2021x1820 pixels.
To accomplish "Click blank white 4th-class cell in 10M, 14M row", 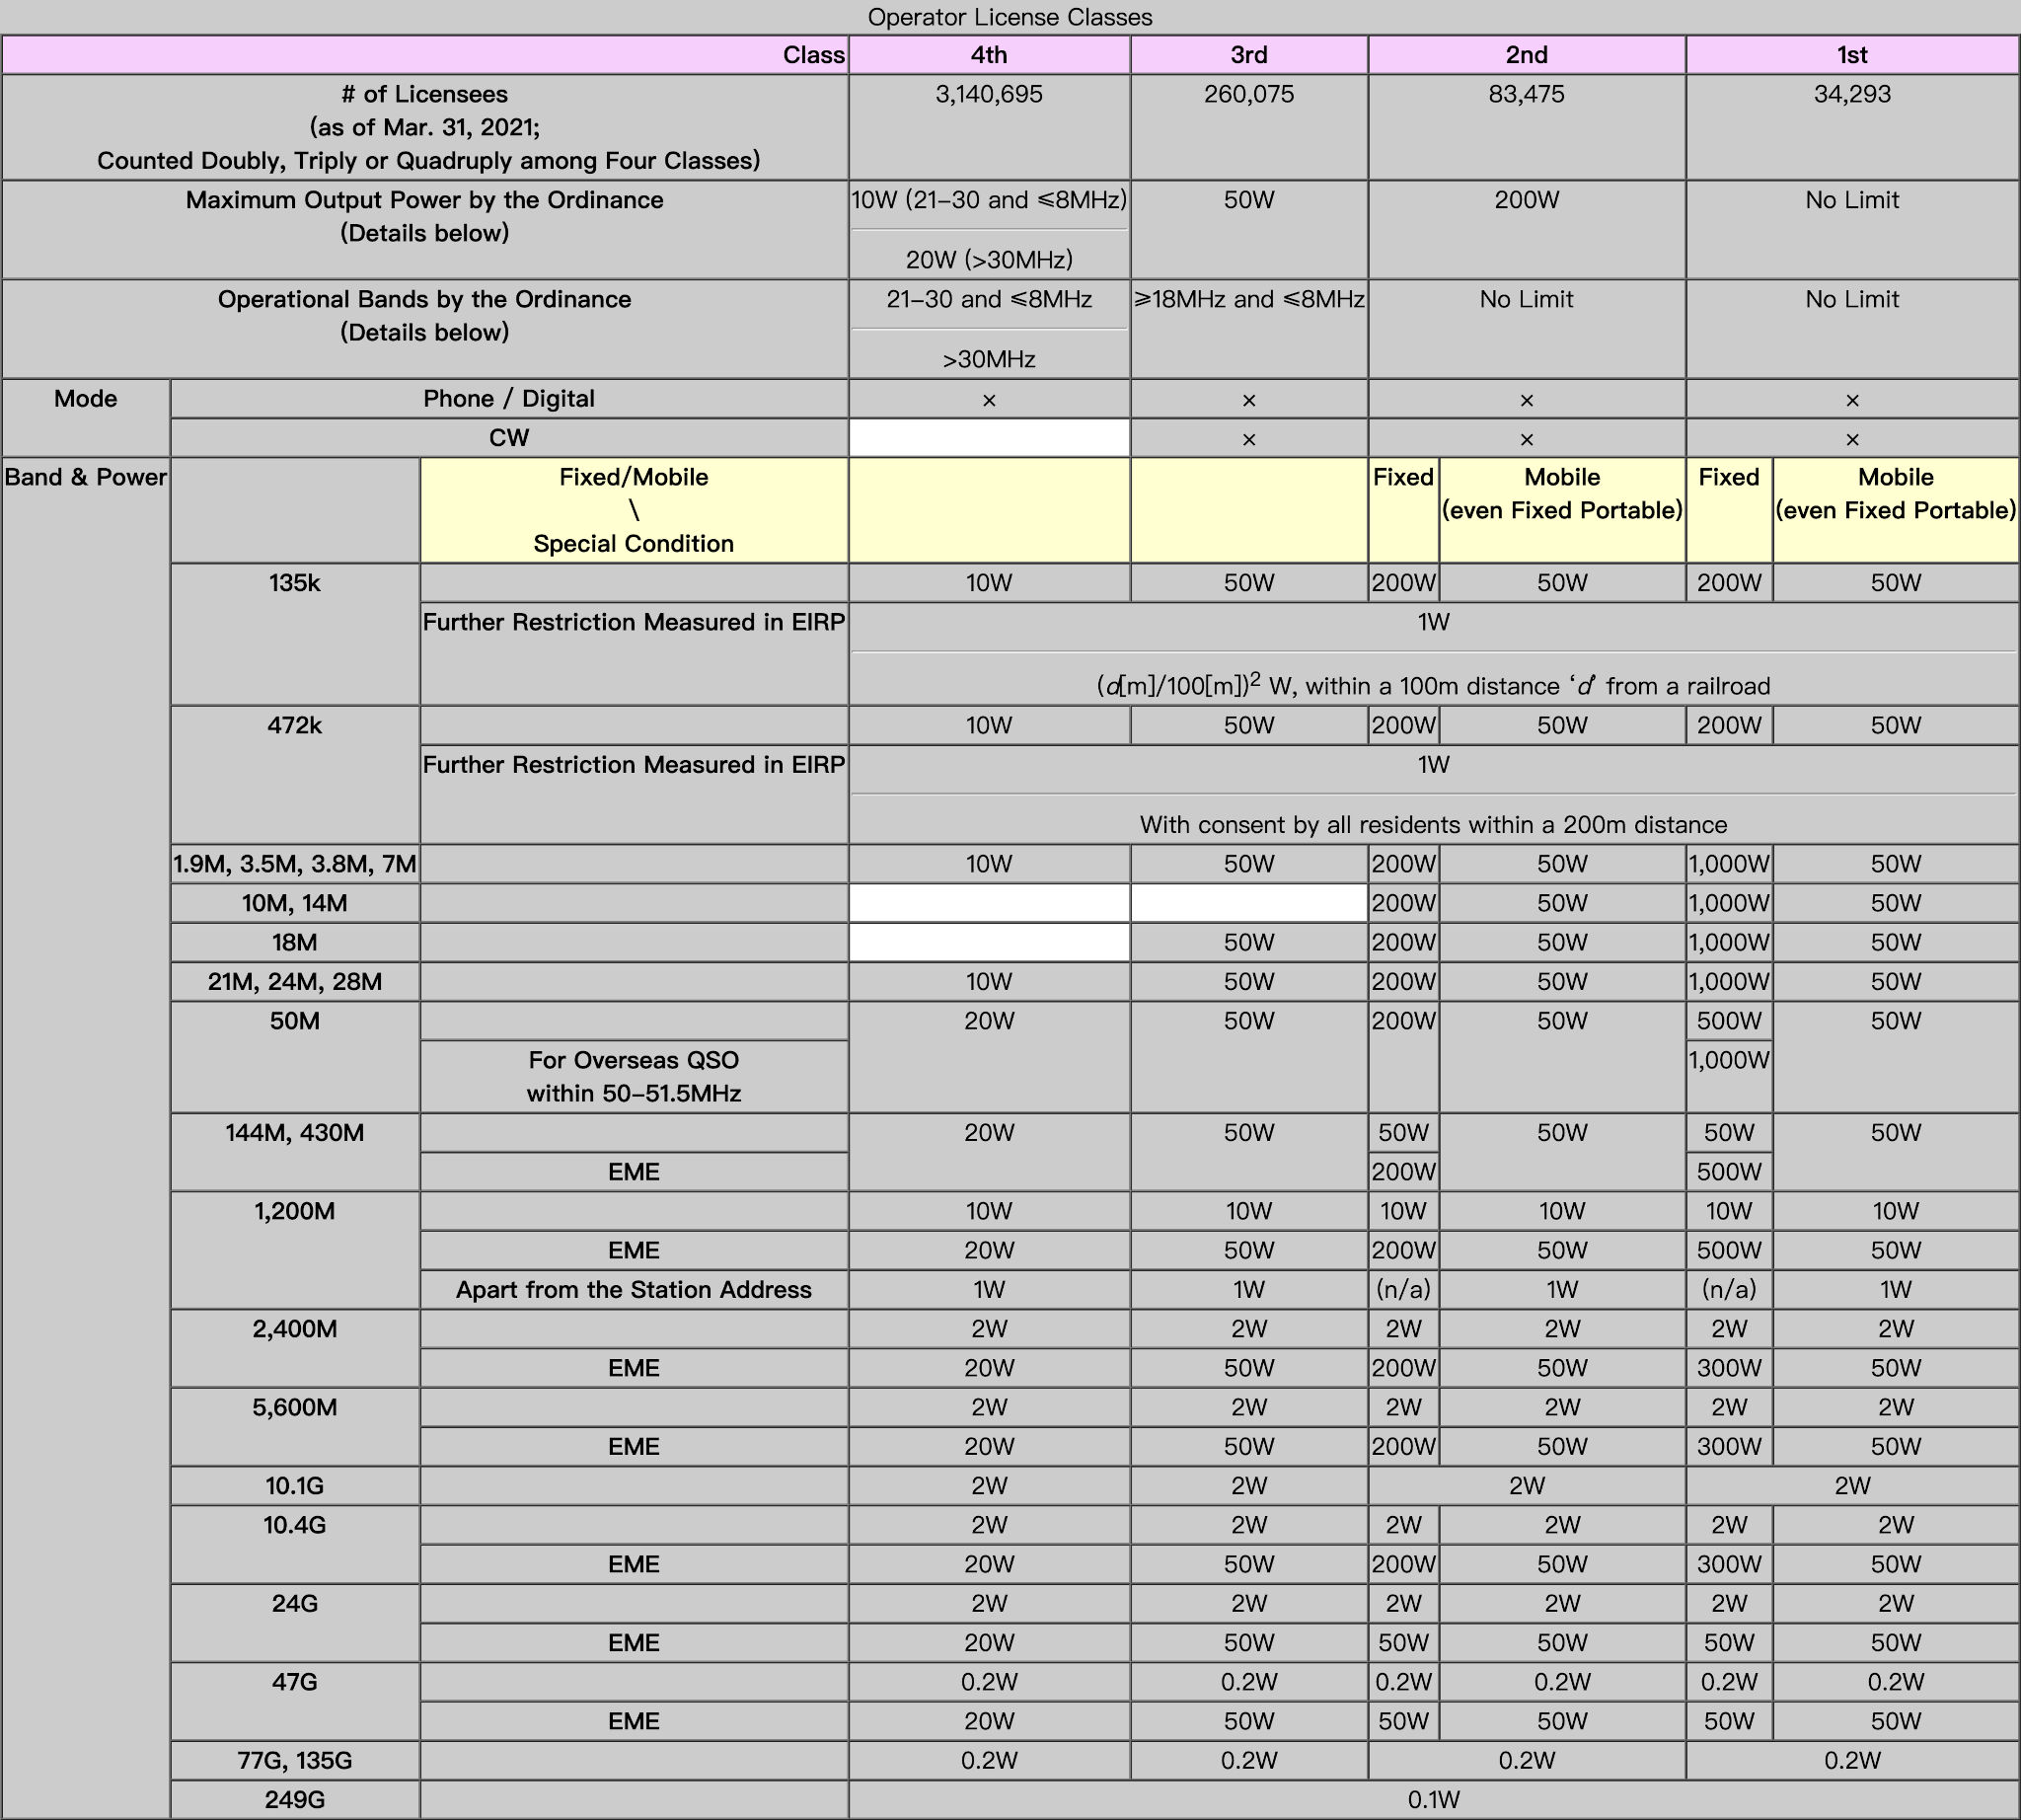I will click(989, 903).
